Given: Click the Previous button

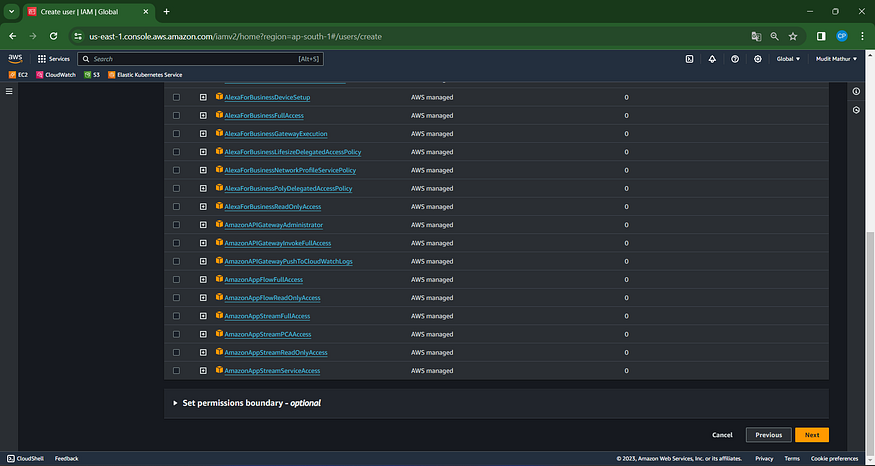Looking at the screenshot, I should pos(768,435).
